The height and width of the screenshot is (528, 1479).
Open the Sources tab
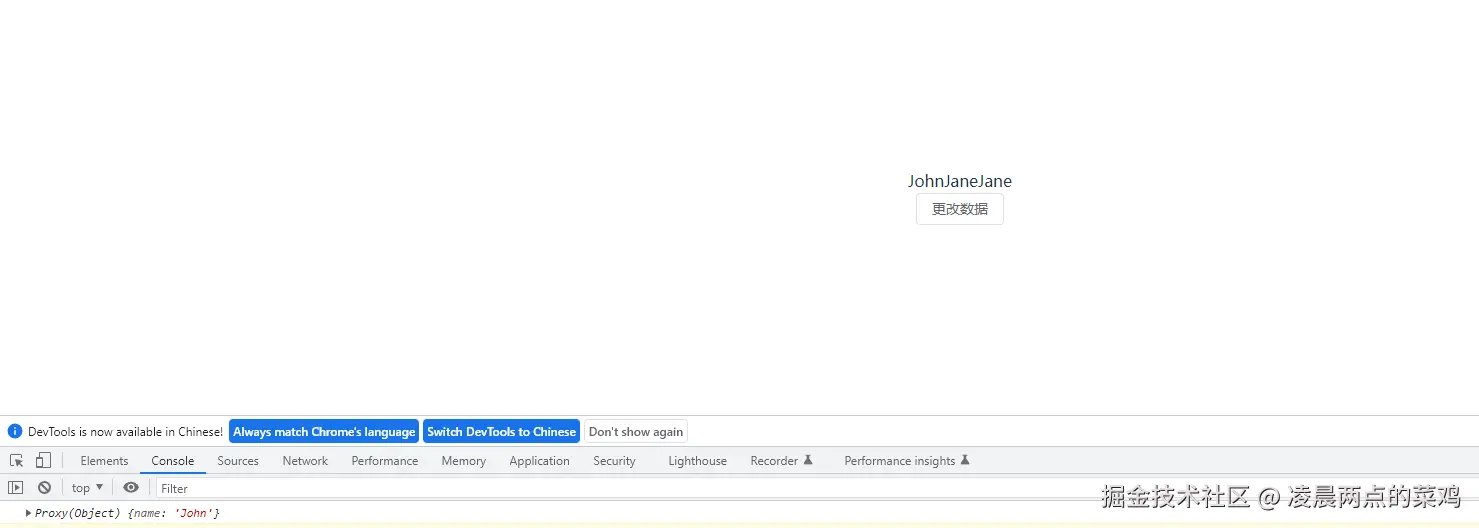238,461
